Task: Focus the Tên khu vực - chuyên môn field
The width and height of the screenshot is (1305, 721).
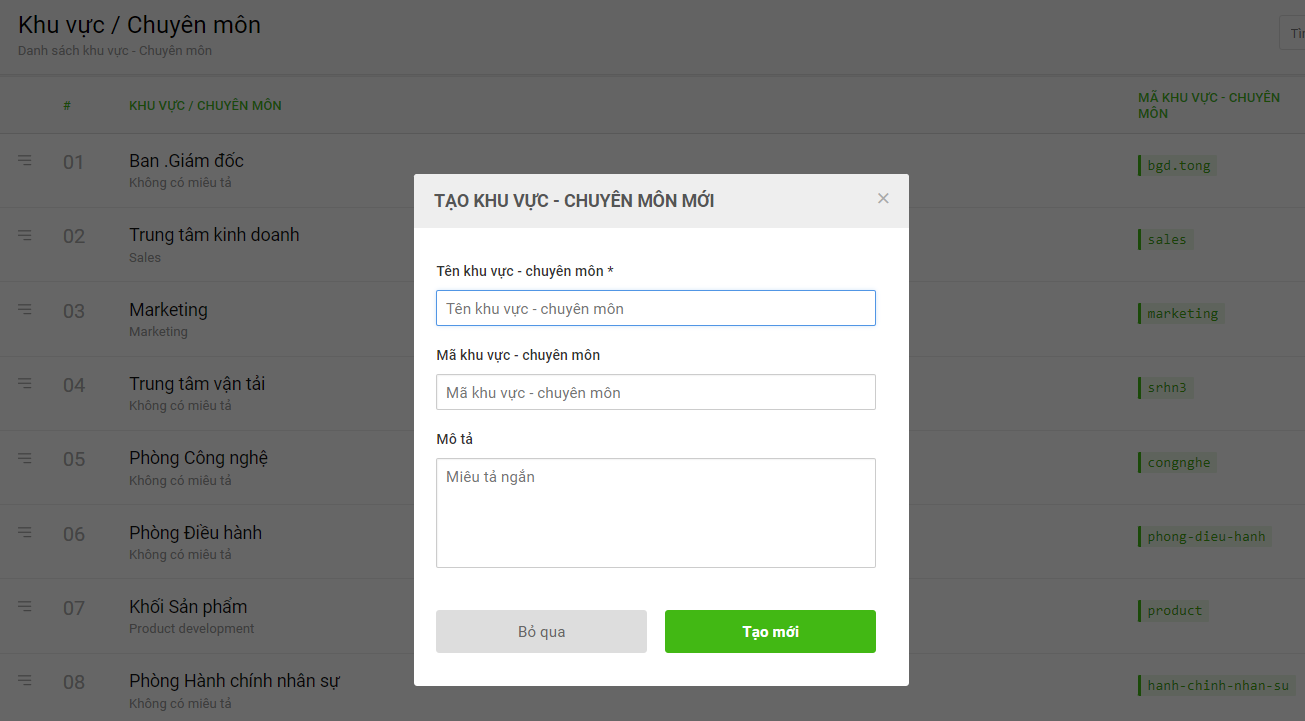Action: coord(656,308)
